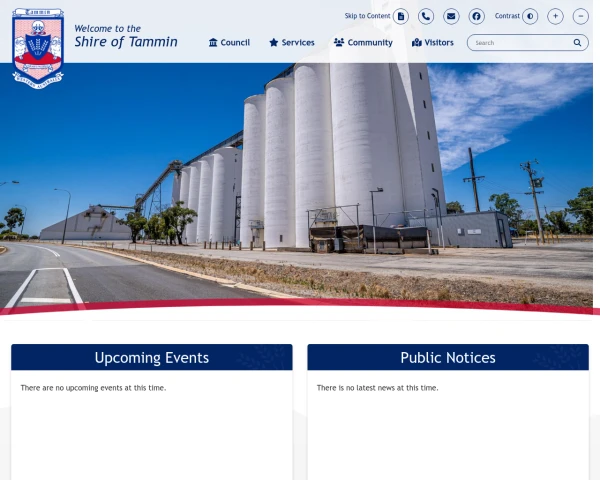The image size is (600, 480).
Task: Click the Contrast text label
Action: pos(507,16)
